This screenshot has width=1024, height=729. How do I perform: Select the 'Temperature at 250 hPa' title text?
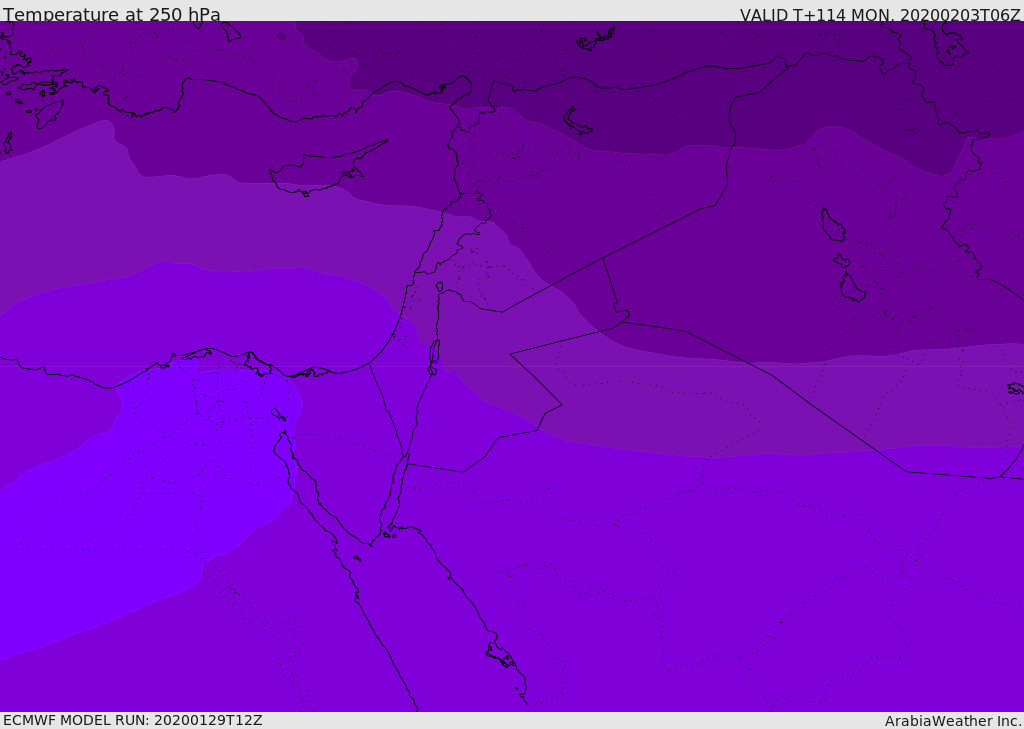pyautogui.click(x=112, y=14)
